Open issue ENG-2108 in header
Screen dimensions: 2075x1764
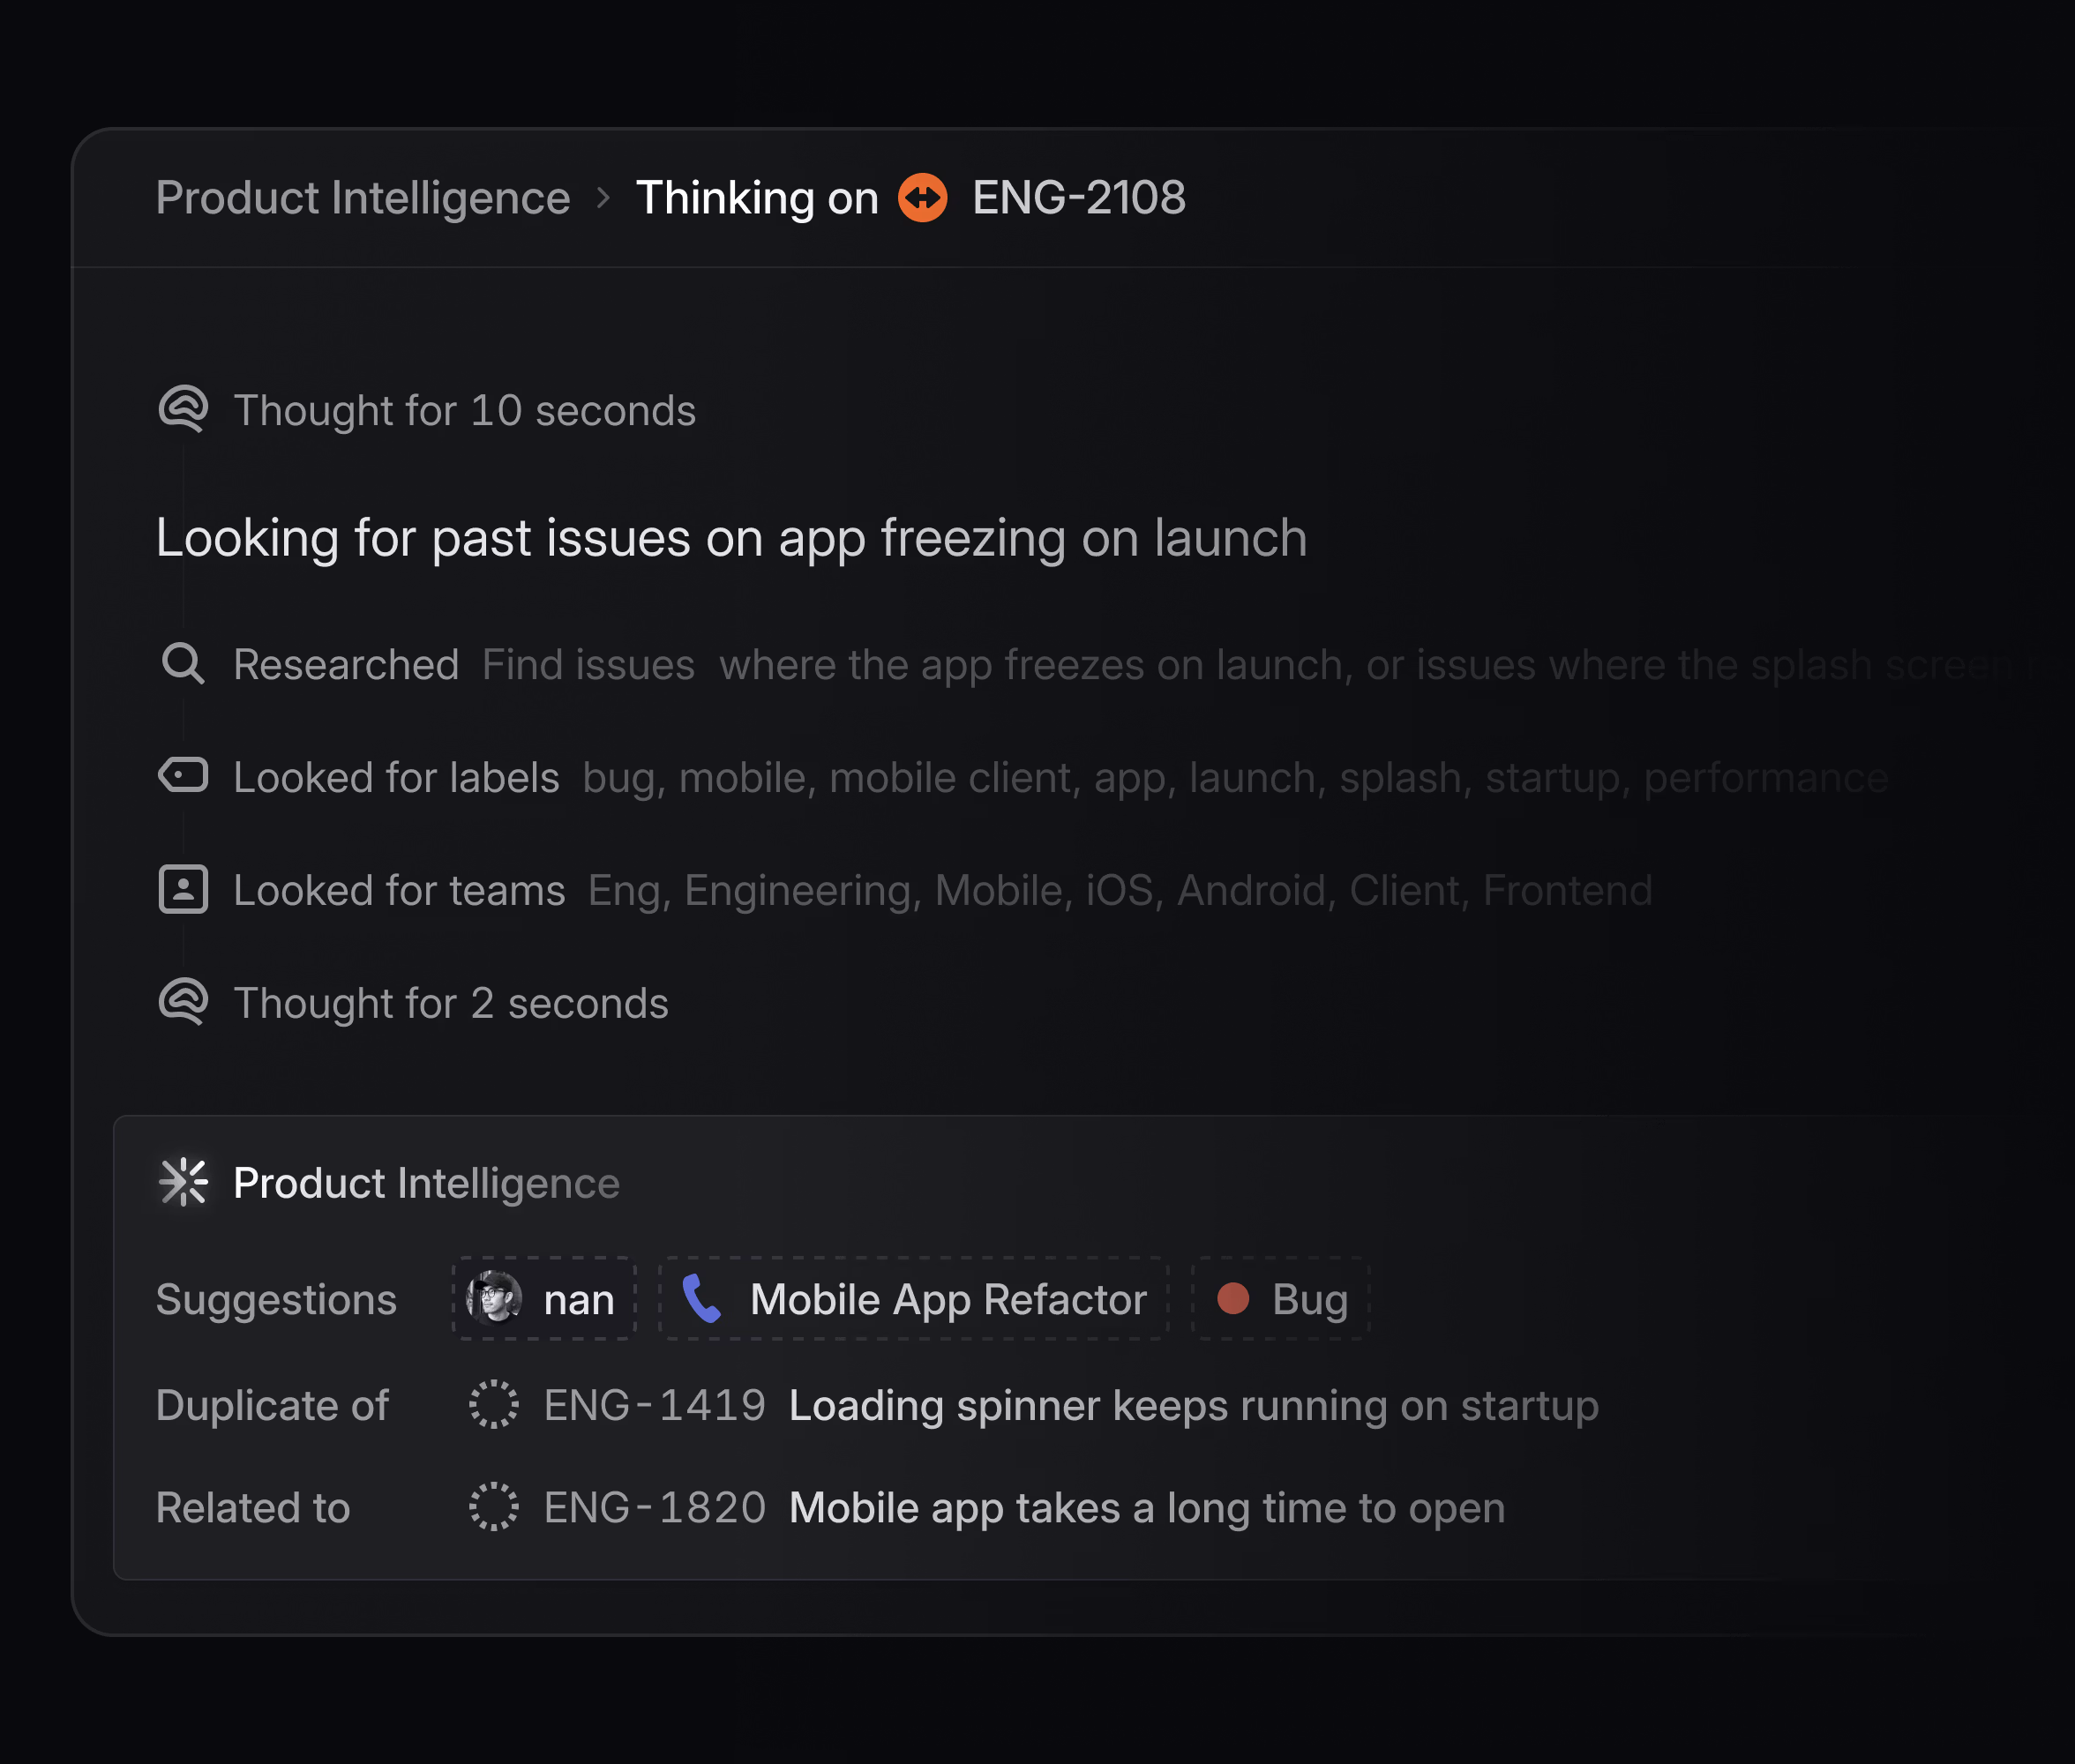coord(1078,198)
